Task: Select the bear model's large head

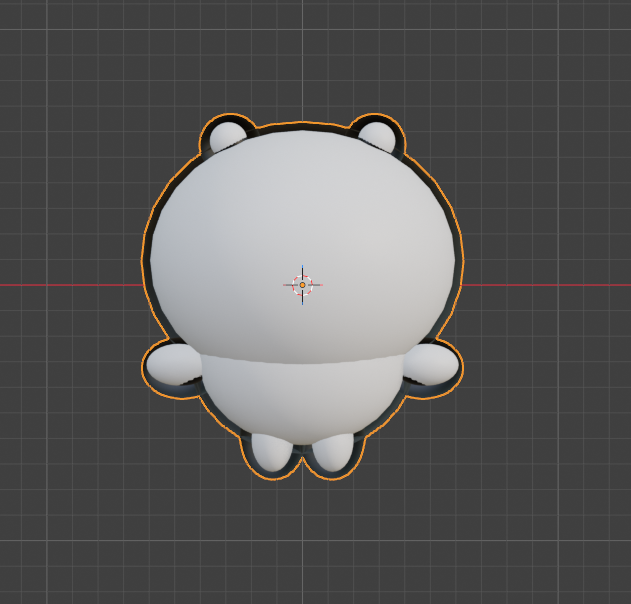Action: click(x=303, y=245)
